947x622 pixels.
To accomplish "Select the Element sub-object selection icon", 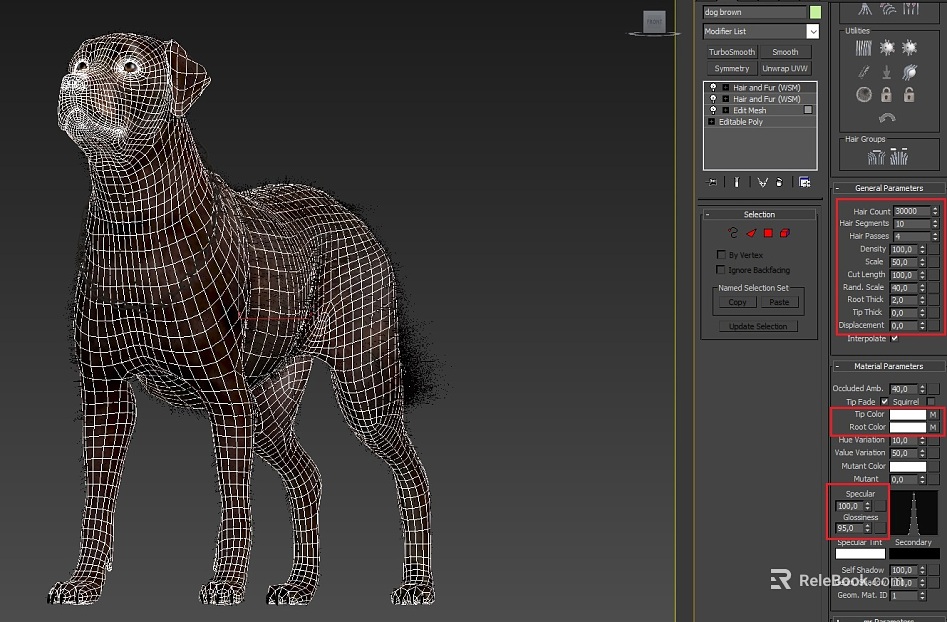I will click(x=785, y=233).
